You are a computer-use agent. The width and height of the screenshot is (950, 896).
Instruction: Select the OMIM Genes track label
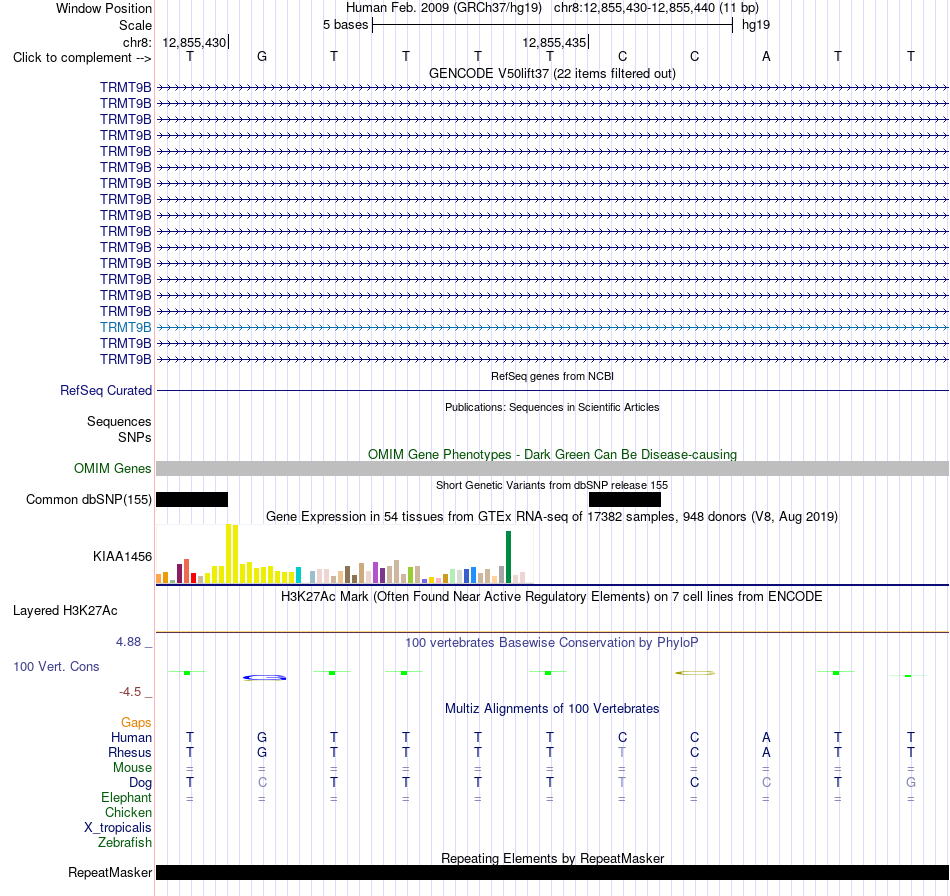pyautogui.click(x=112, y=468)
